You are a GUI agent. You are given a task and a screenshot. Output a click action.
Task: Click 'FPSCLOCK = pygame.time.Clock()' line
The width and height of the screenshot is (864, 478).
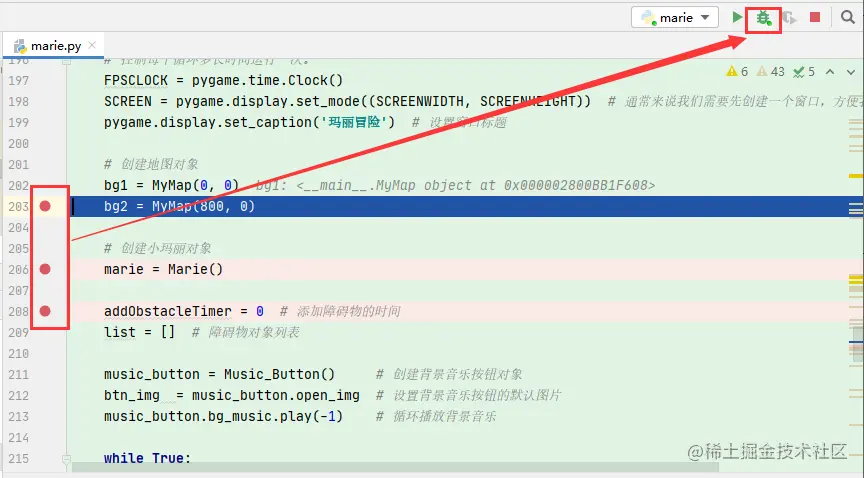[223, 80]
